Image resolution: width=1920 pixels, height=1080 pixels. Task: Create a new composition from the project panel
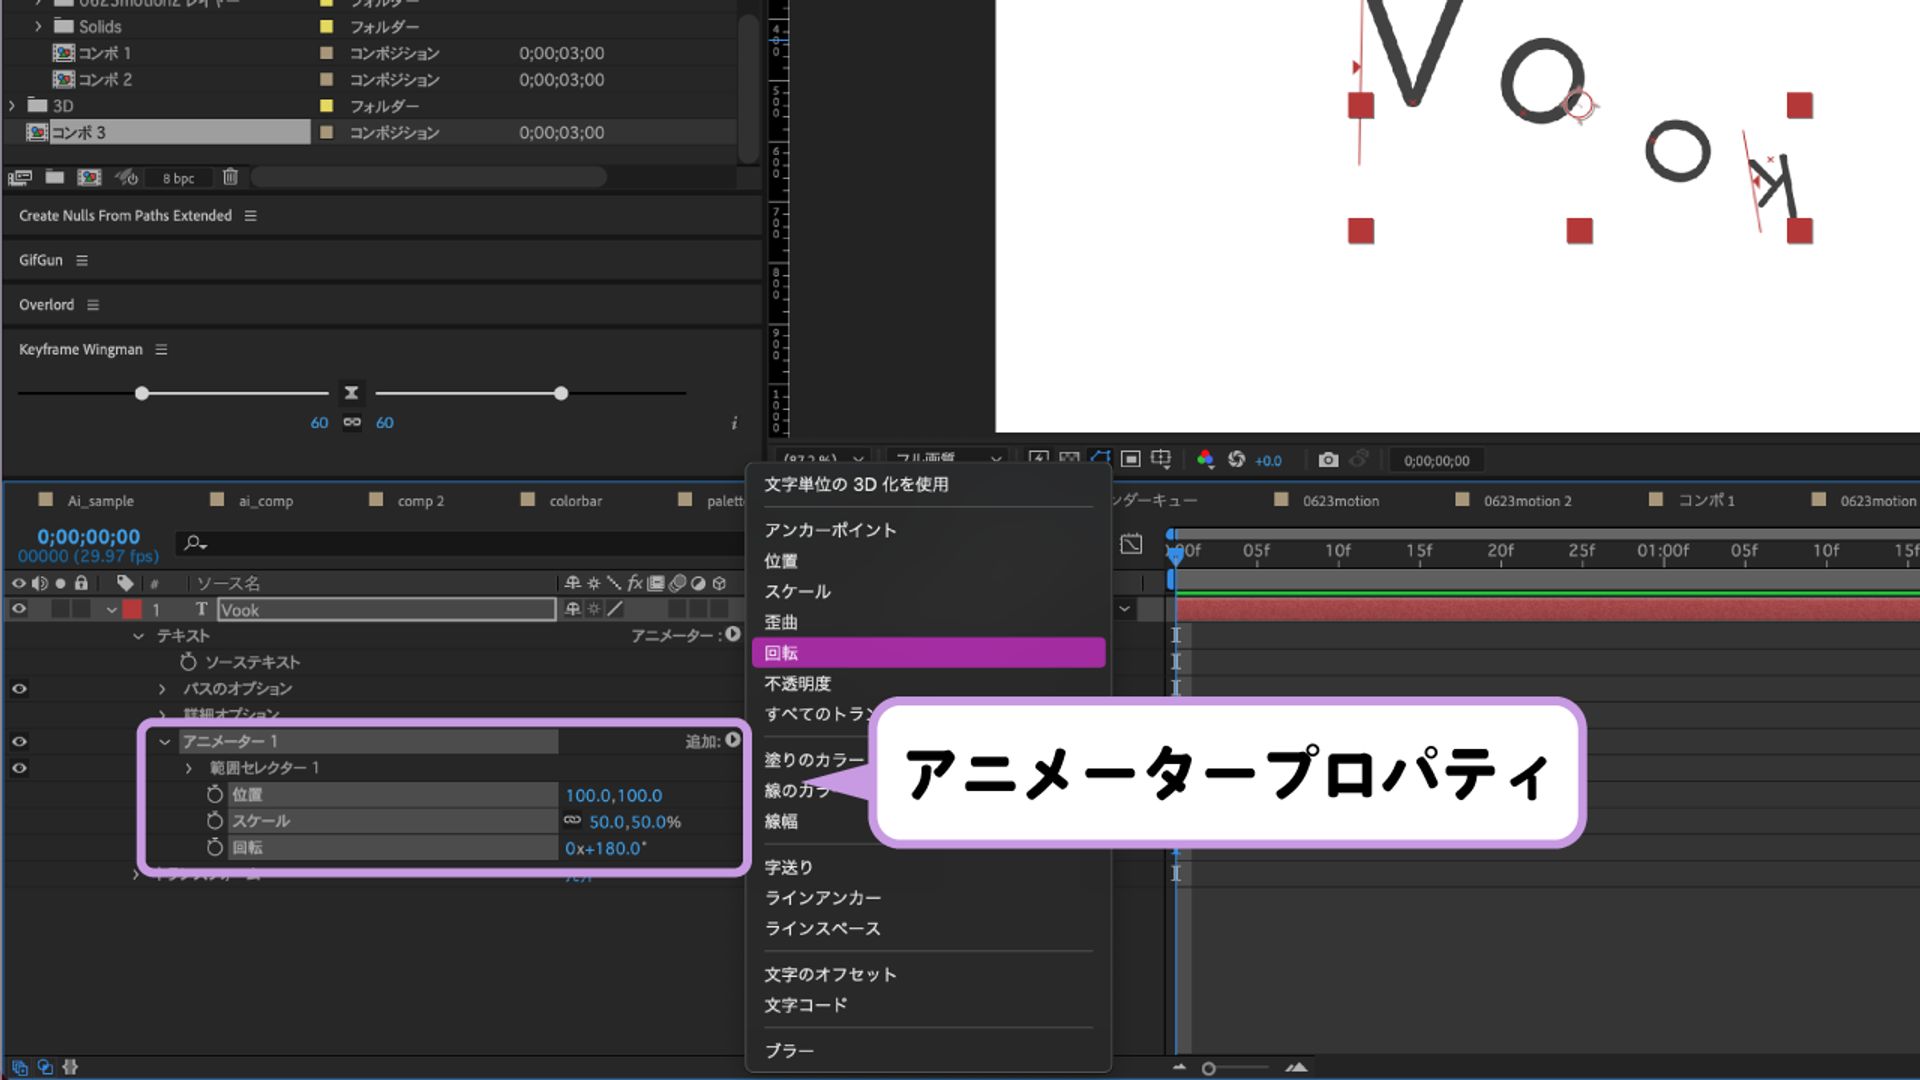(90, 177)
